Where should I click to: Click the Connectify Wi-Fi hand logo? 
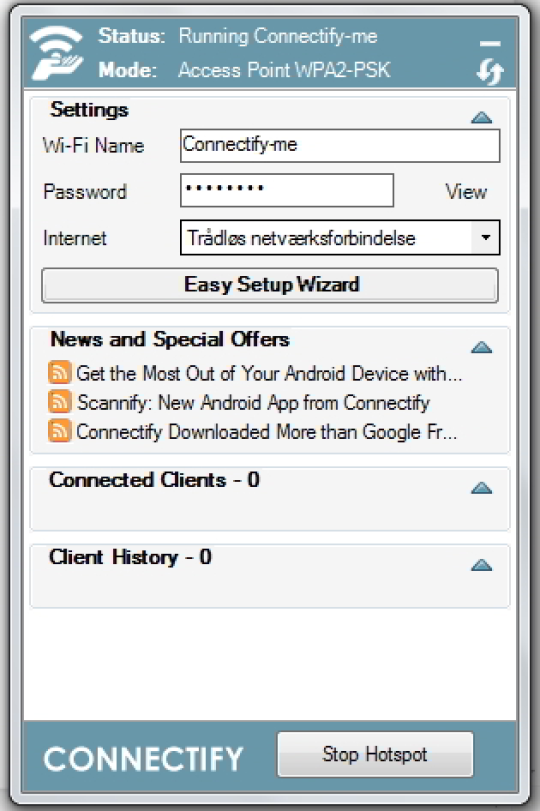pos(56,53)
